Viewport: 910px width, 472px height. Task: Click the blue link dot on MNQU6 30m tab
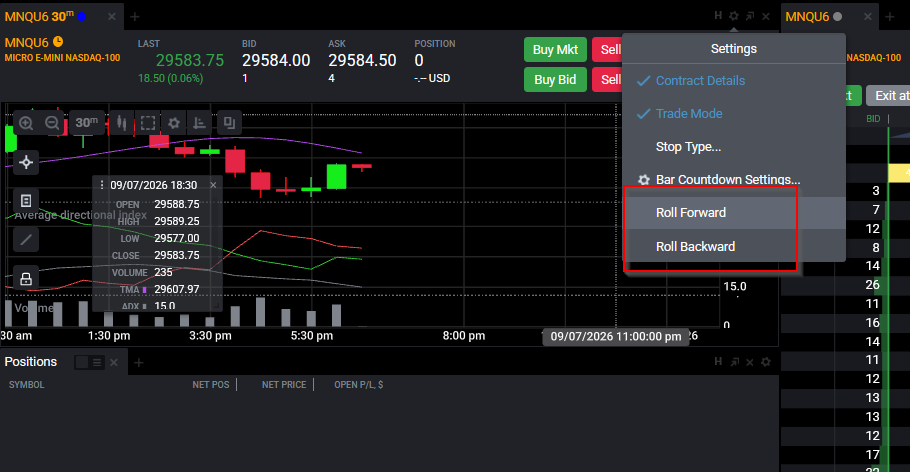pyautogui.click(x=82, y=16)
